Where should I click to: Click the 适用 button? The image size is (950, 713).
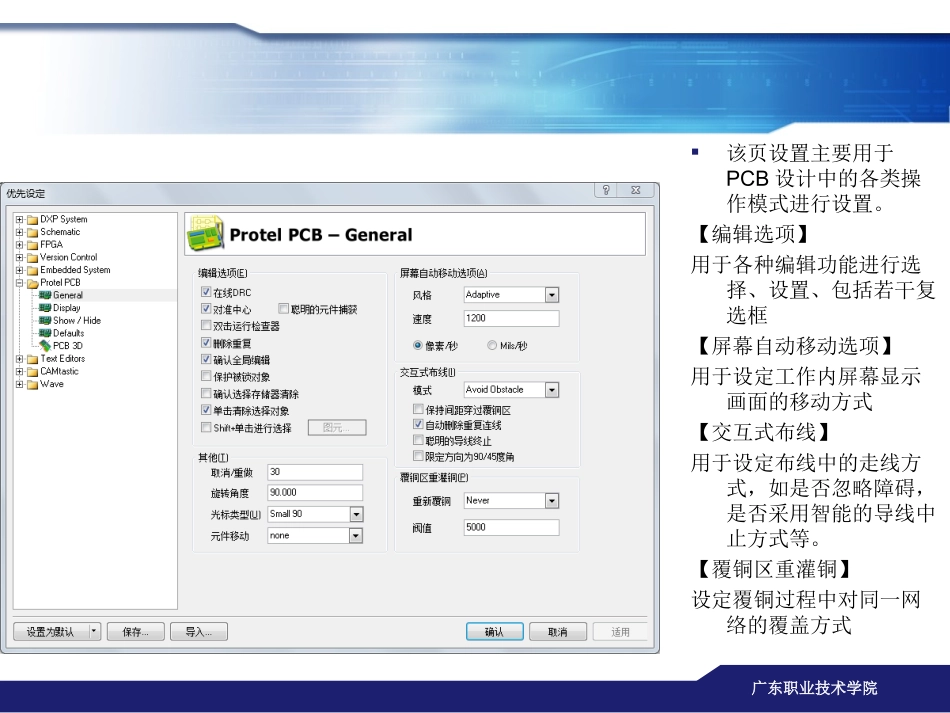click(x=620, y=631)
